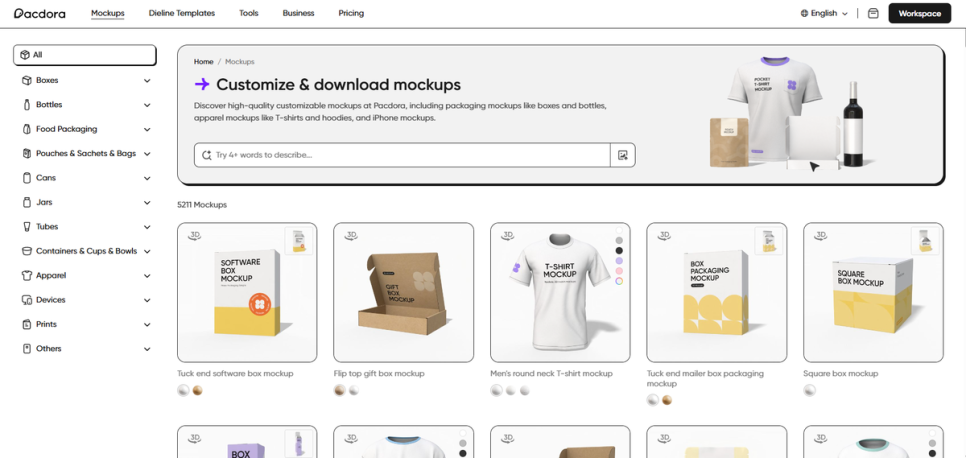Click the Apparel shirt icon
The image size is (966, 458).
click(26, 276)
